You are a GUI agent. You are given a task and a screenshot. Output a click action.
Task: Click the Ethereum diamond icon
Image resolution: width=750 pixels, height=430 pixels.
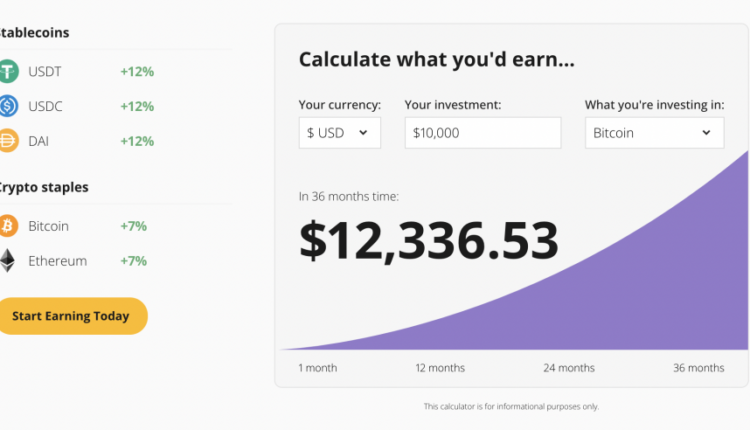[8, 261]
